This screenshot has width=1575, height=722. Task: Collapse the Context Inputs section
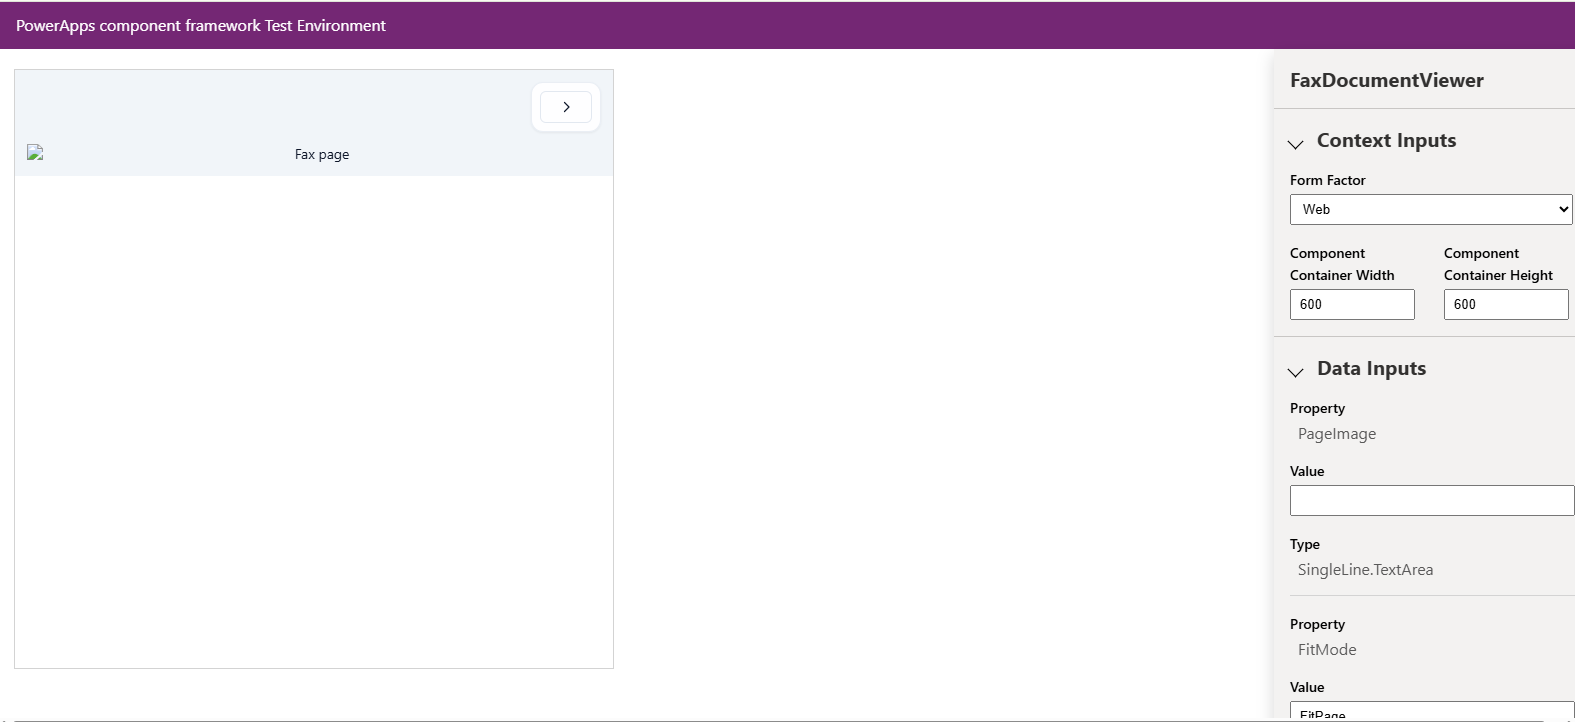[x=1296, y=143]
